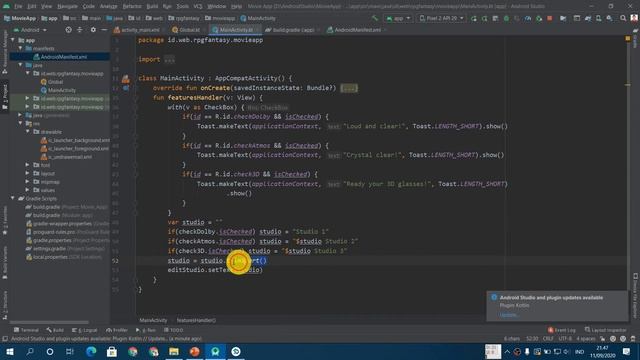Viewport: 640px width, 360px height.
Task: Click the project view settings gear icon
Action: pyautogui.click(x=93, y=30)
